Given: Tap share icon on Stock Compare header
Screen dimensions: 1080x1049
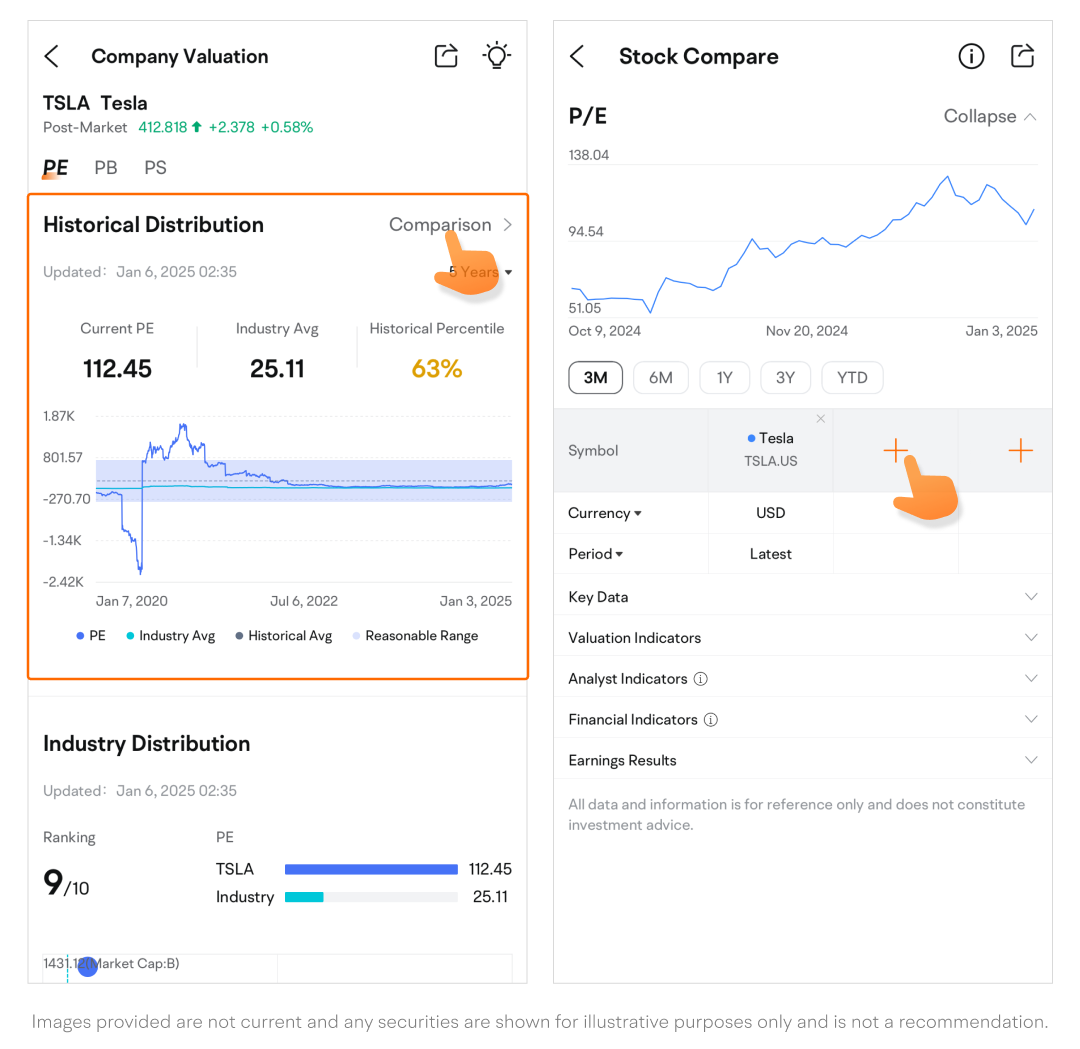Looking at the screenshot, I should pyautogui.click(x=1022, y=56).
